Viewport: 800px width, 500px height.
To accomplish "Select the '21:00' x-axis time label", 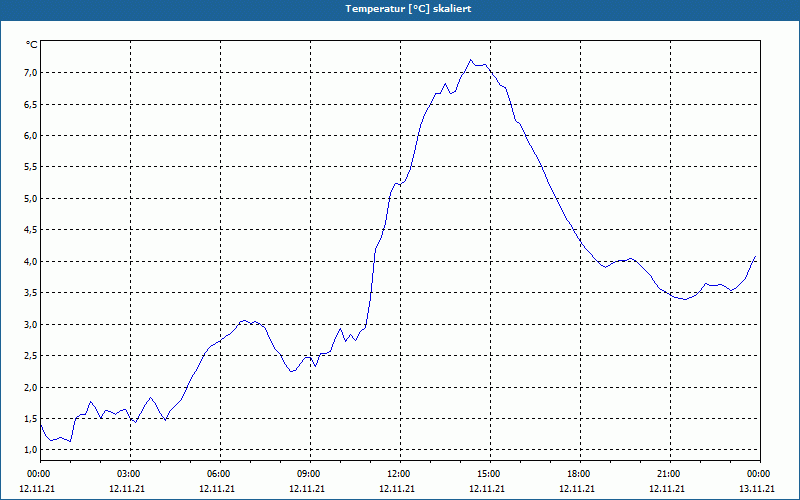I will [x=668, y=474].
